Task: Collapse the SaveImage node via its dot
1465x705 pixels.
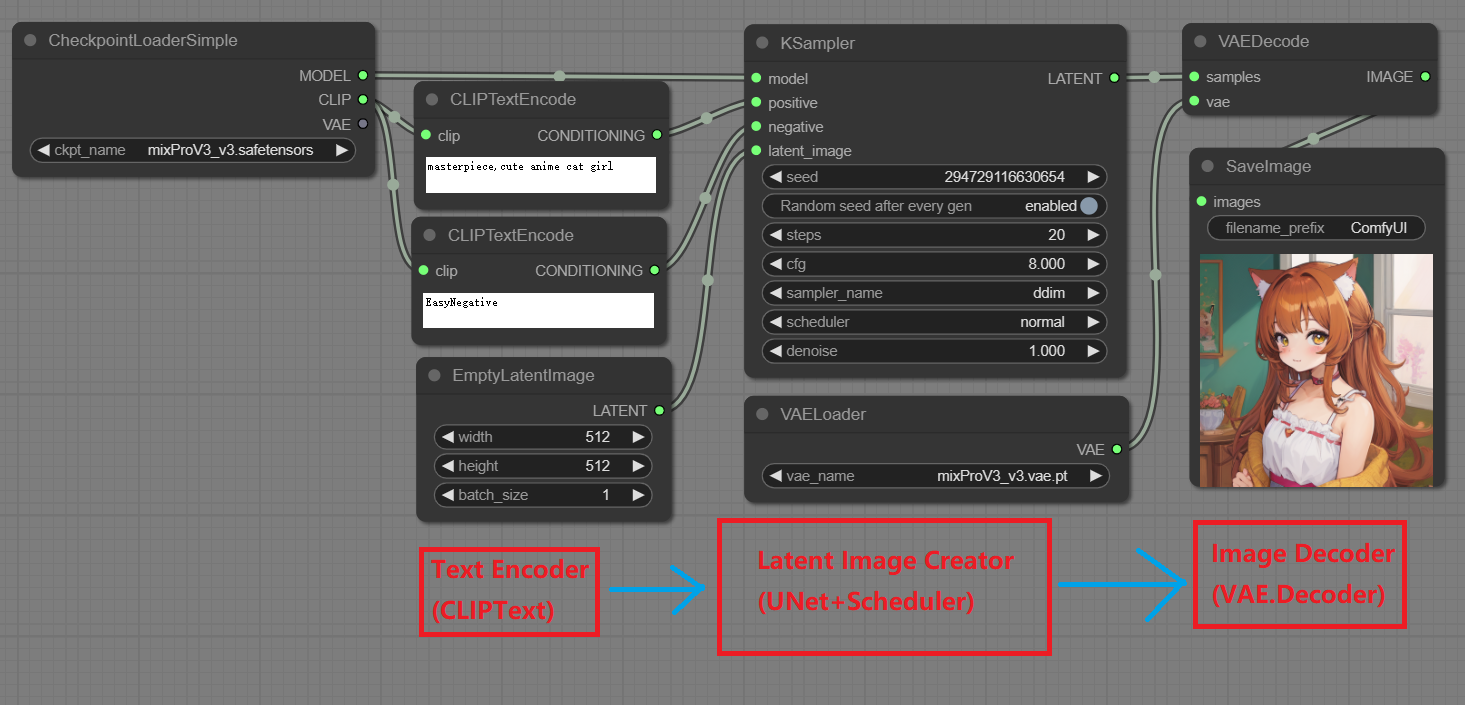Action: point(1207,167)
